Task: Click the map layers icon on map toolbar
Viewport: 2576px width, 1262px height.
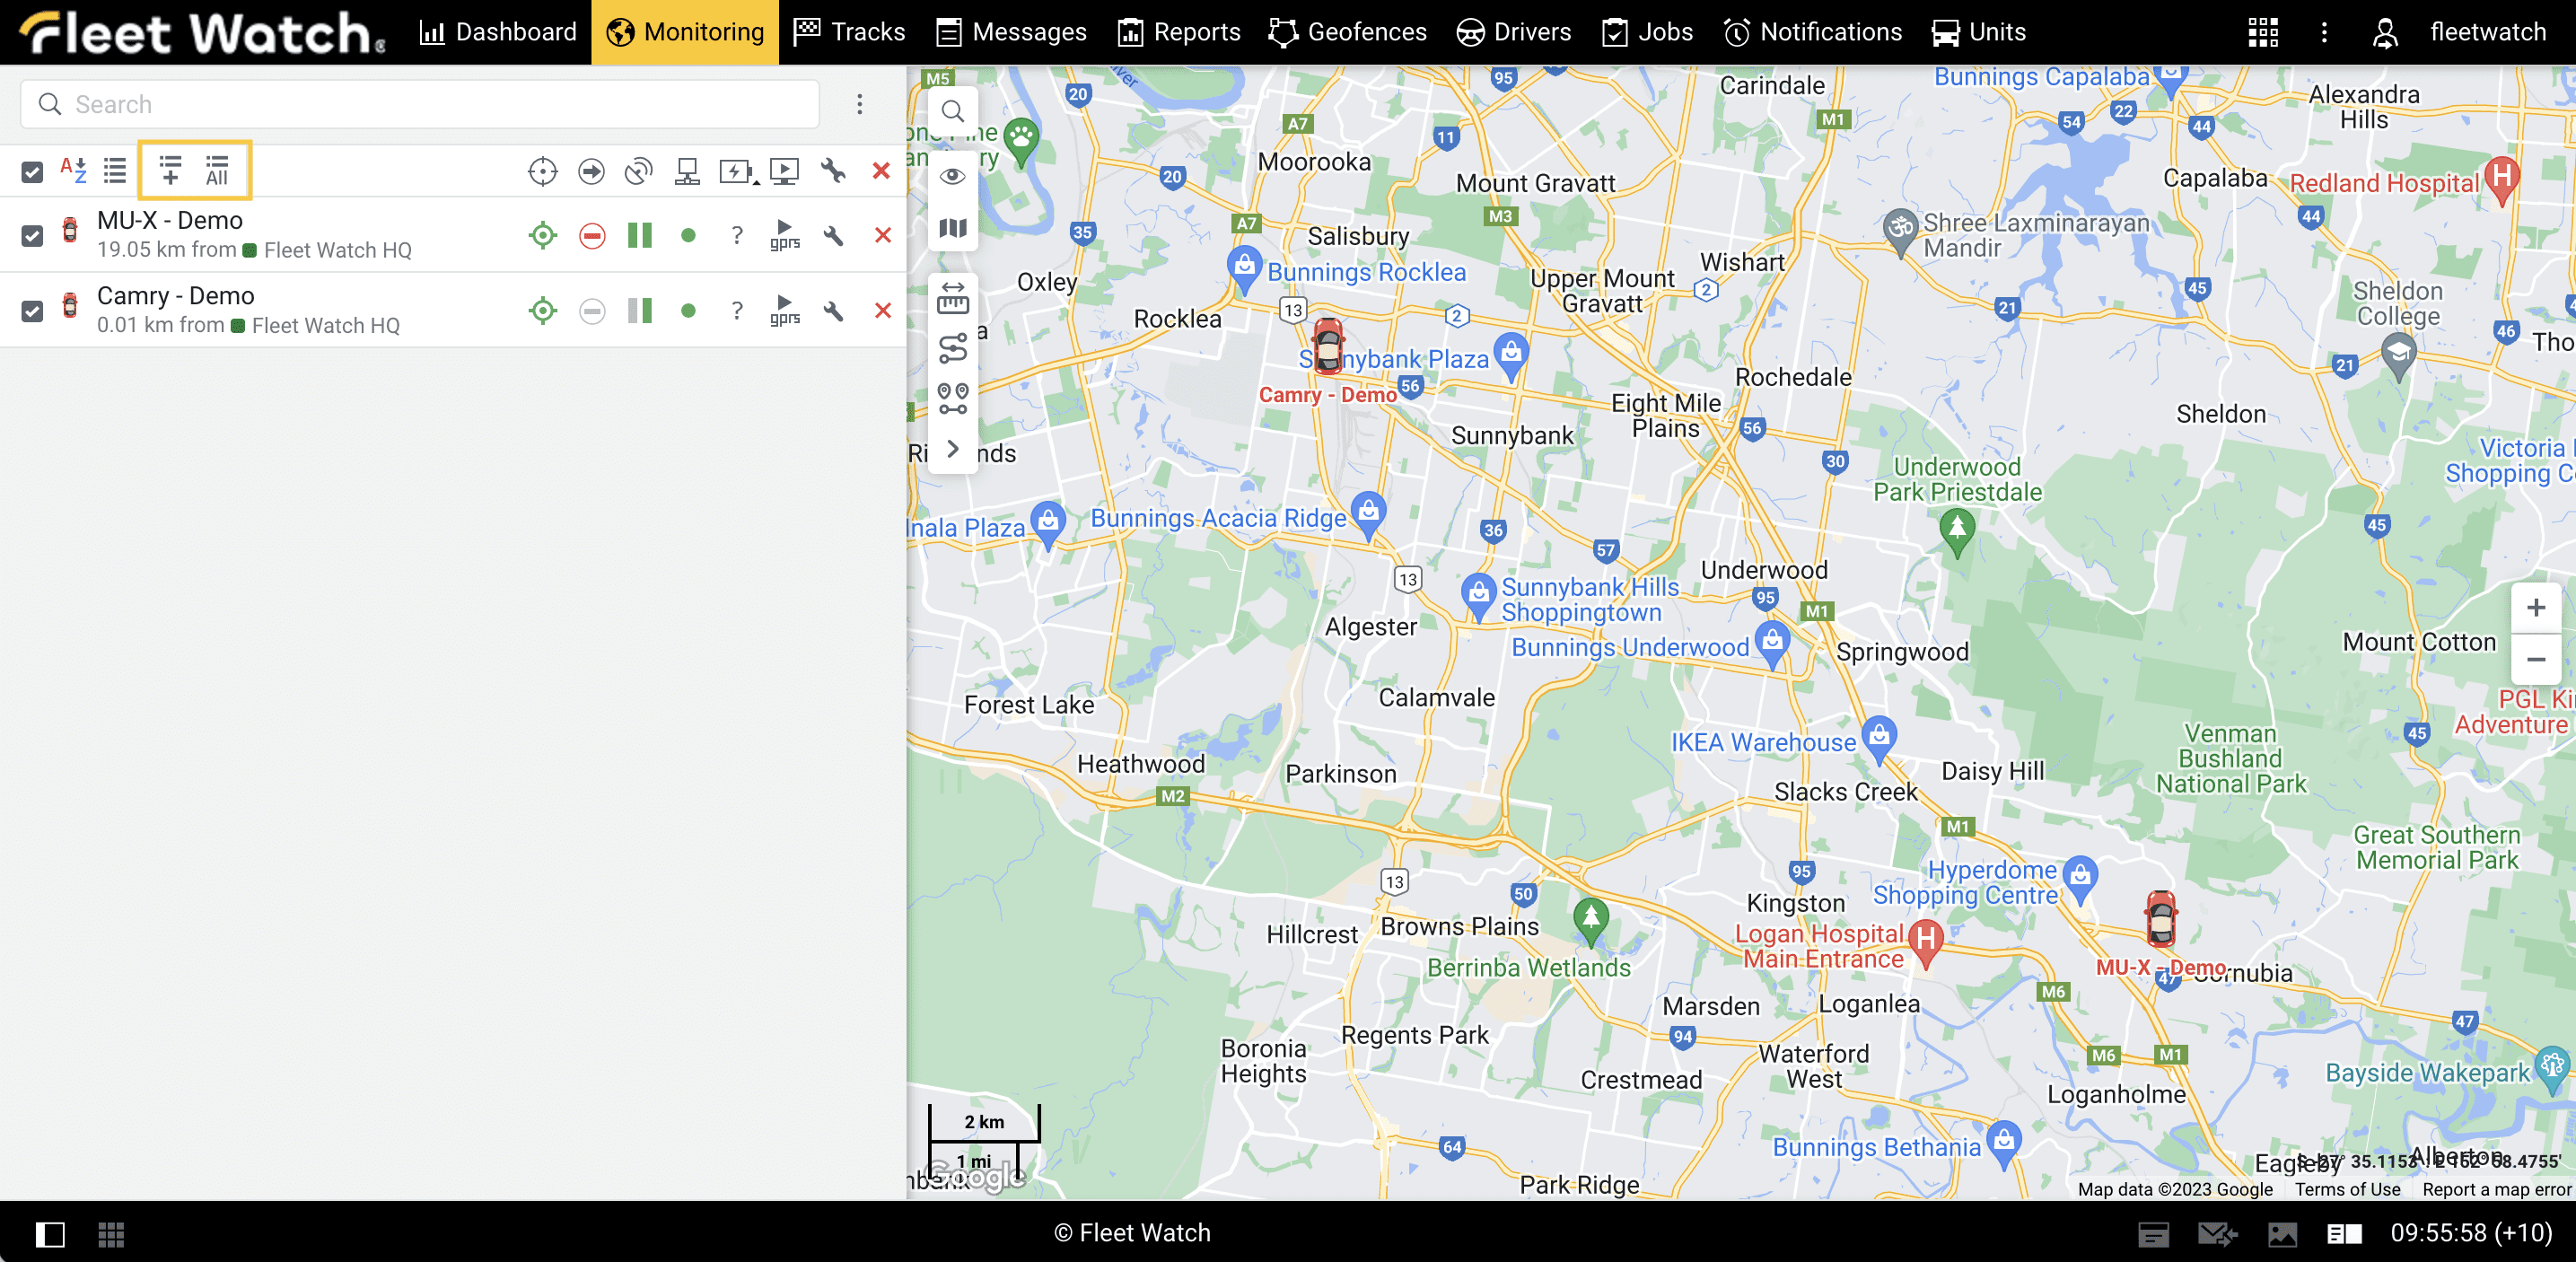Action: click(x=952, y=229)
